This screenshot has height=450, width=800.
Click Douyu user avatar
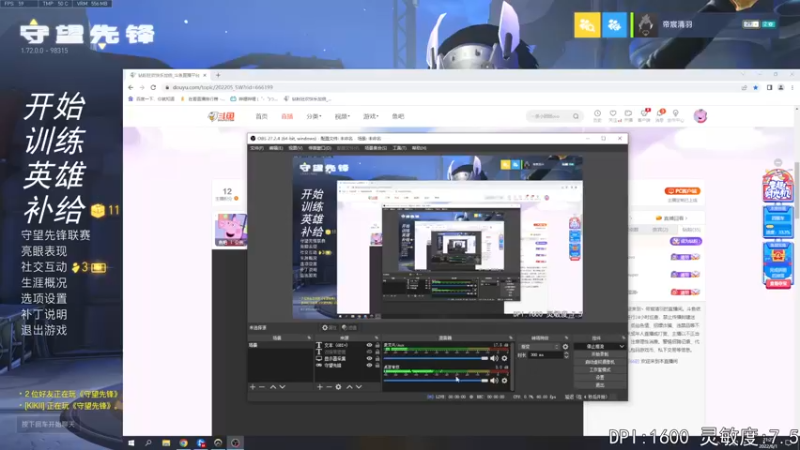click(x=701, y=116)
